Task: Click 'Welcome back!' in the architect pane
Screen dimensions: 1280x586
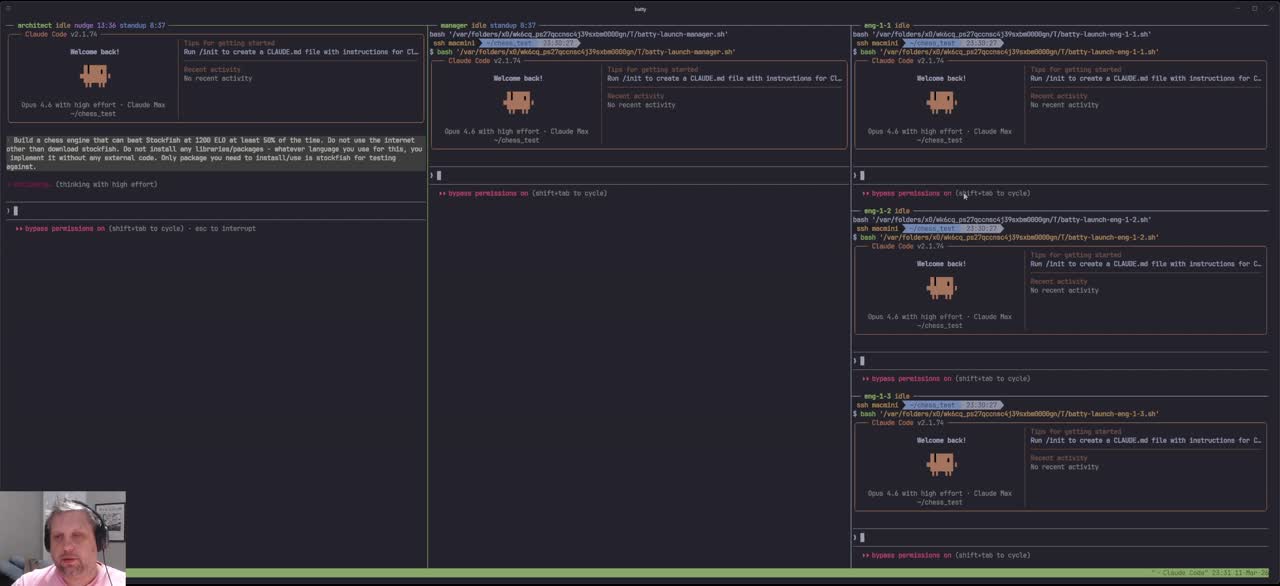Action: [95, 52]
